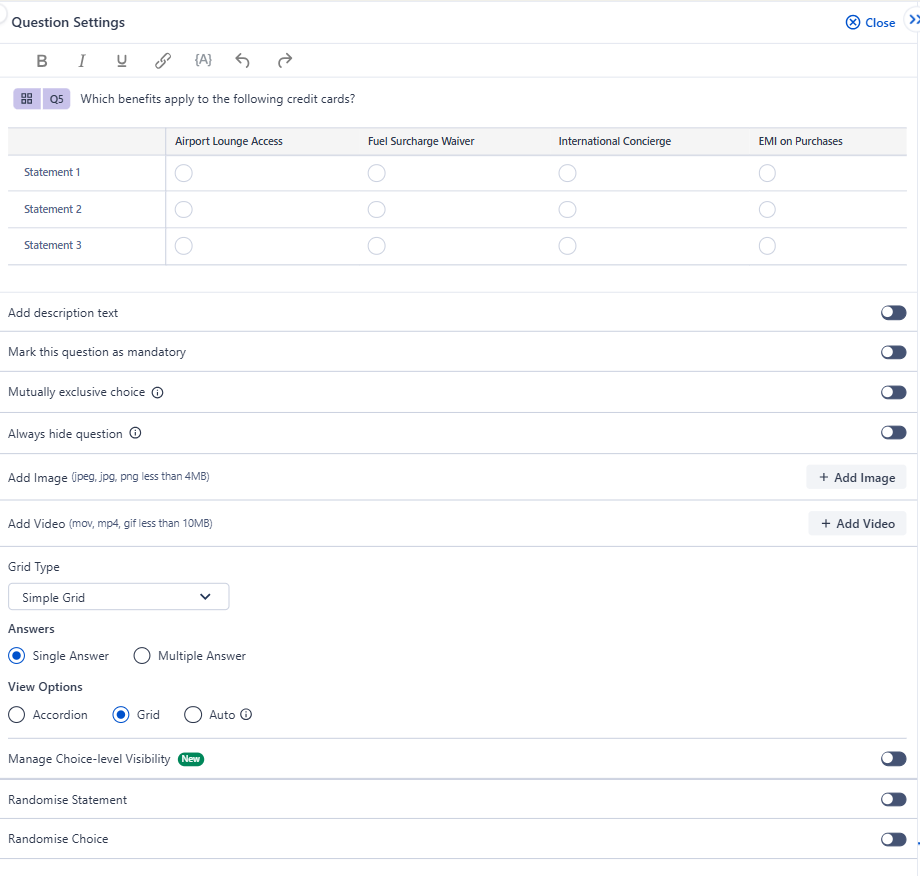
Task: Select the Multiple Answer radio option
Action: (x=142, y=656)
